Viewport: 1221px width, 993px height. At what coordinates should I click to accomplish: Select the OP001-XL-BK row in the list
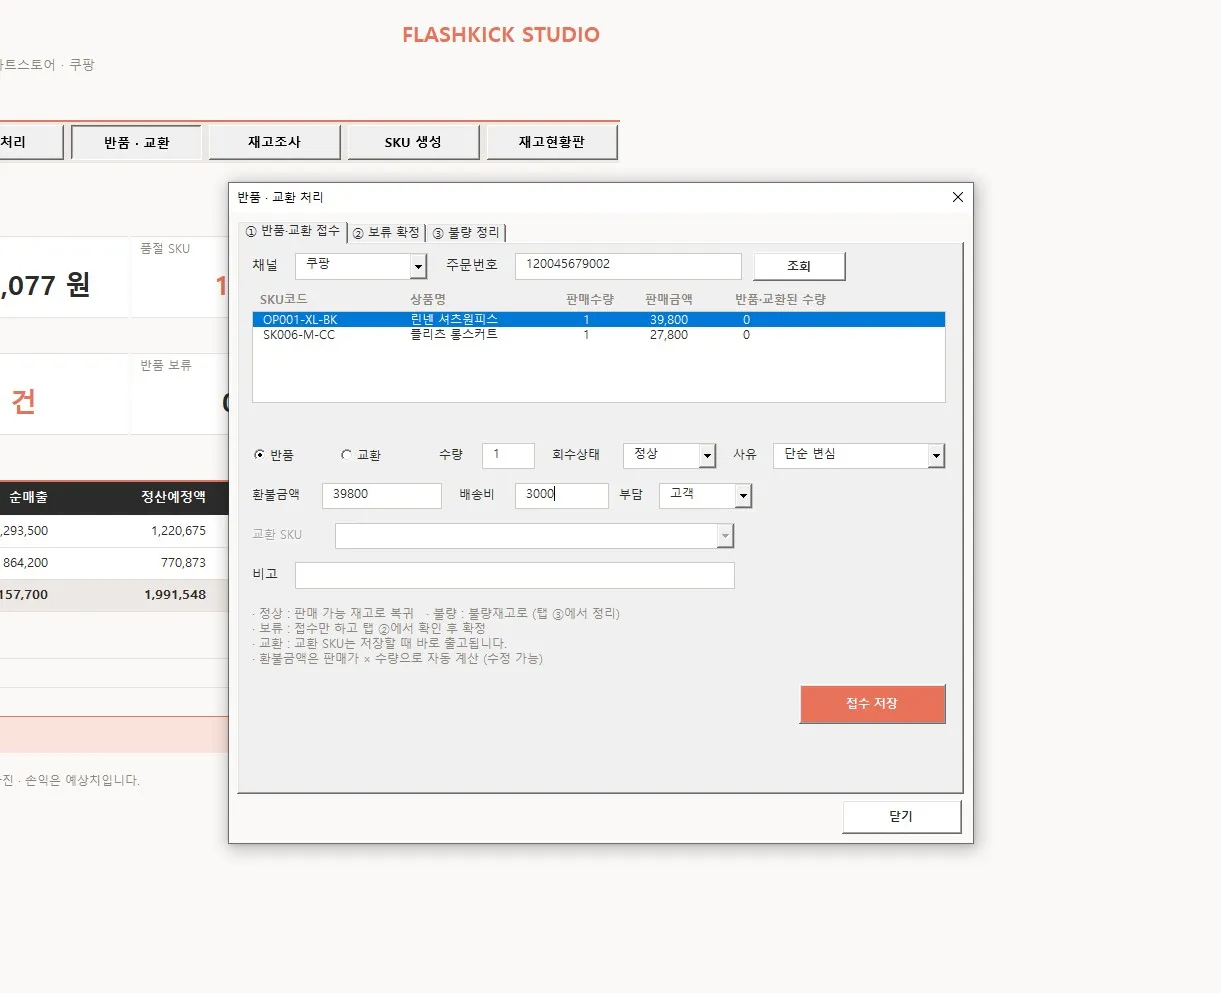[x=598, y=320]
